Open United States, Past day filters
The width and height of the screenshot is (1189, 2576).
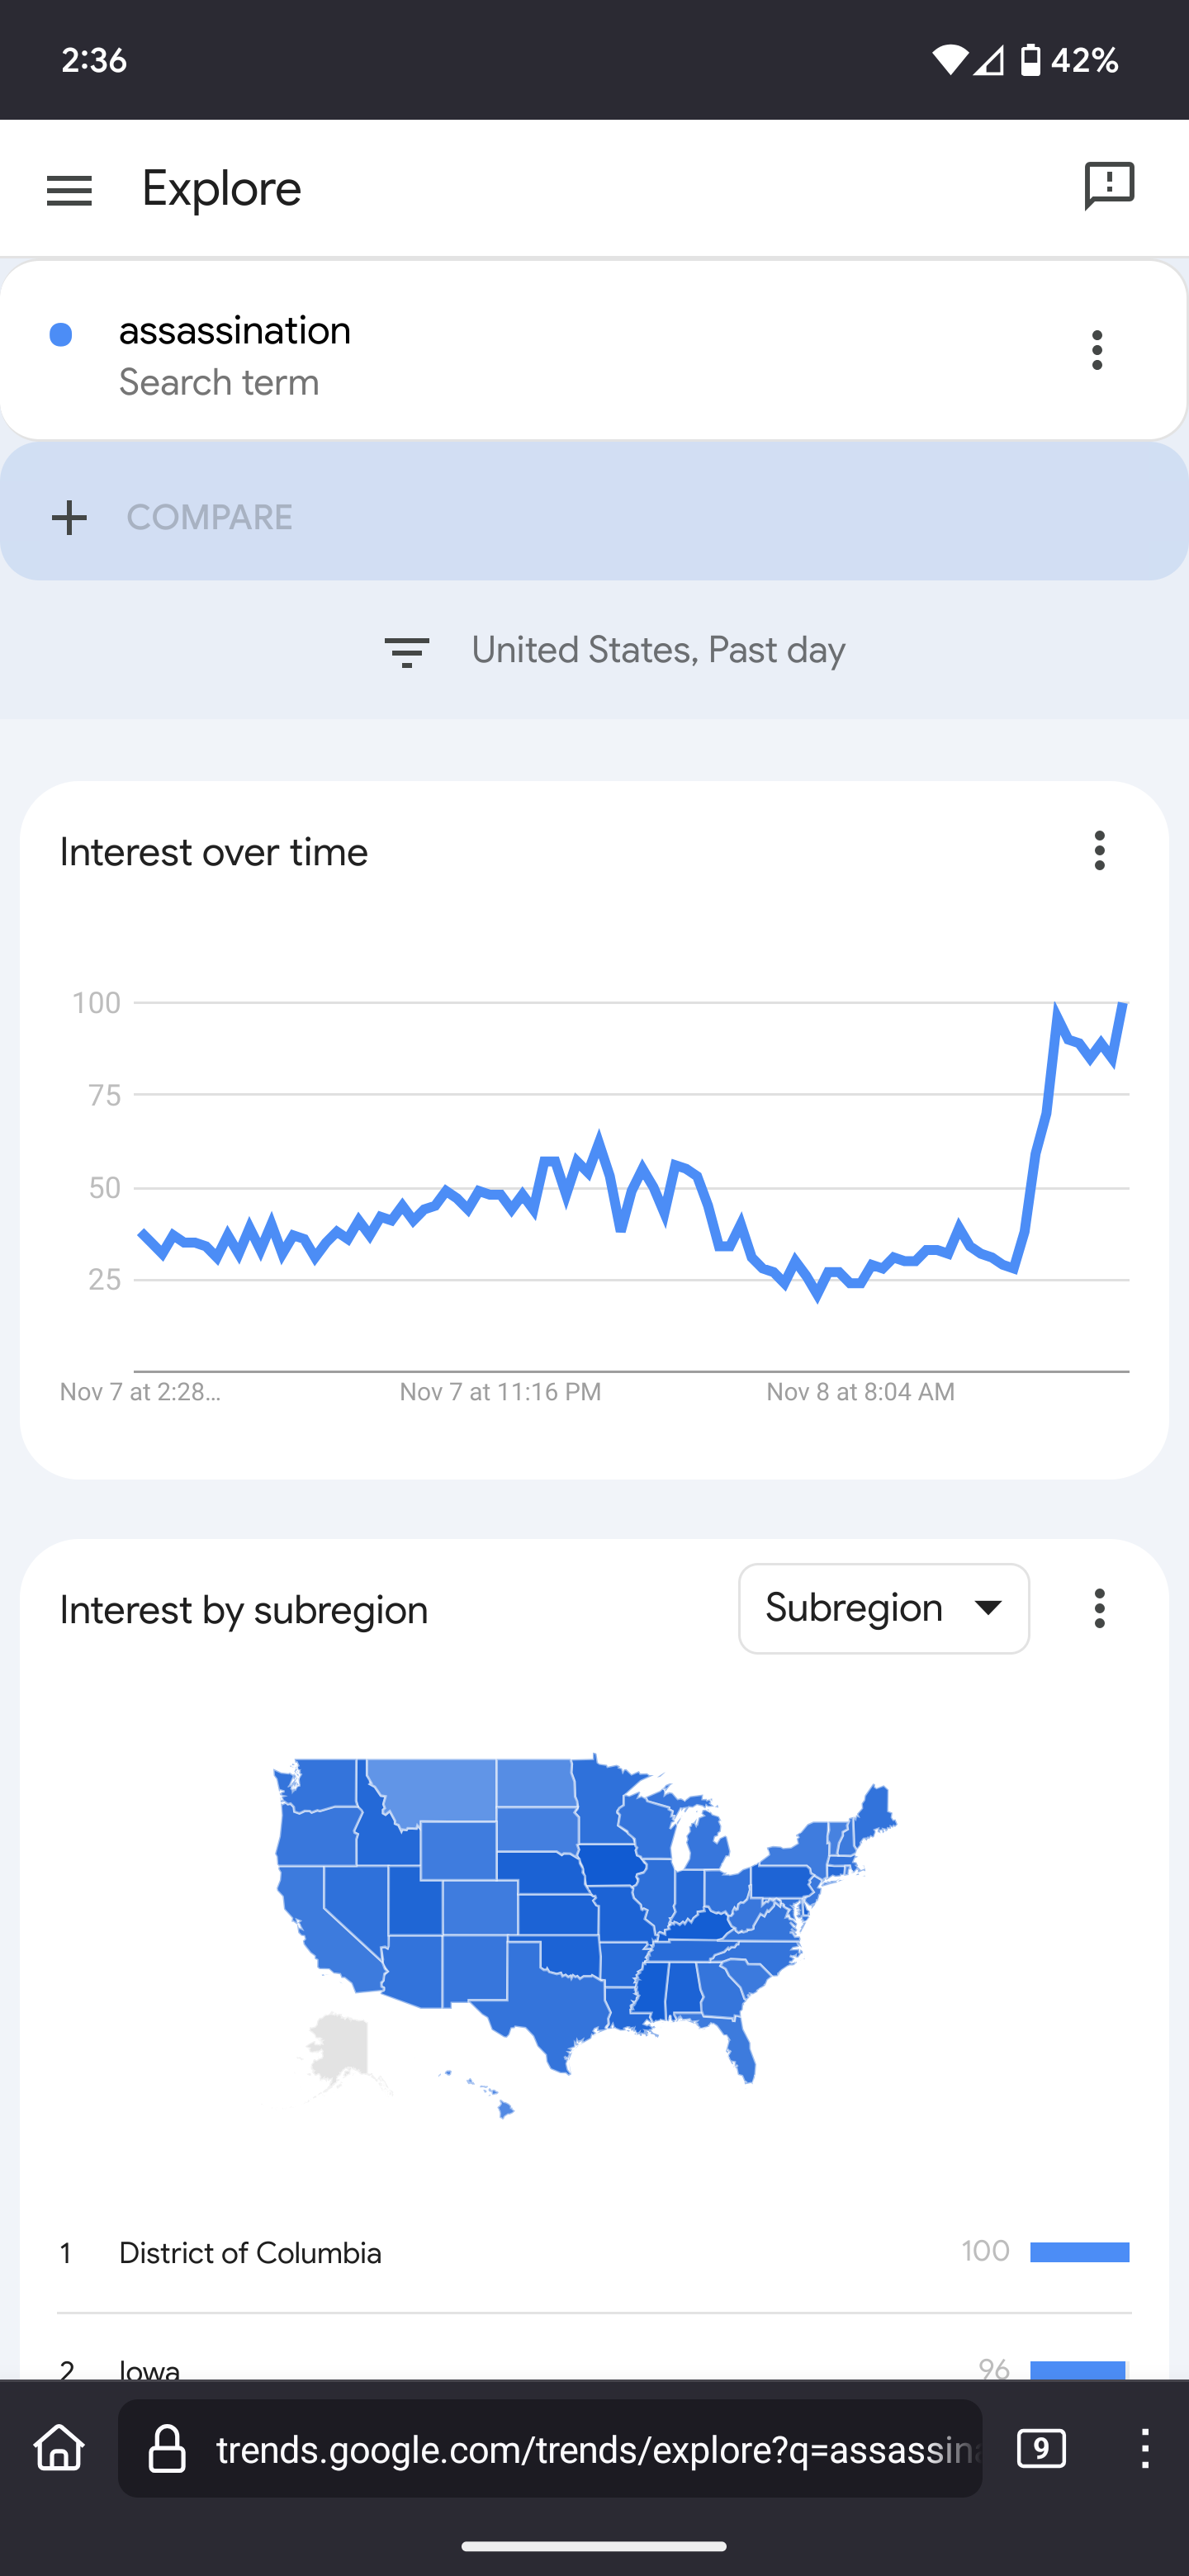(x=658, y=651)
